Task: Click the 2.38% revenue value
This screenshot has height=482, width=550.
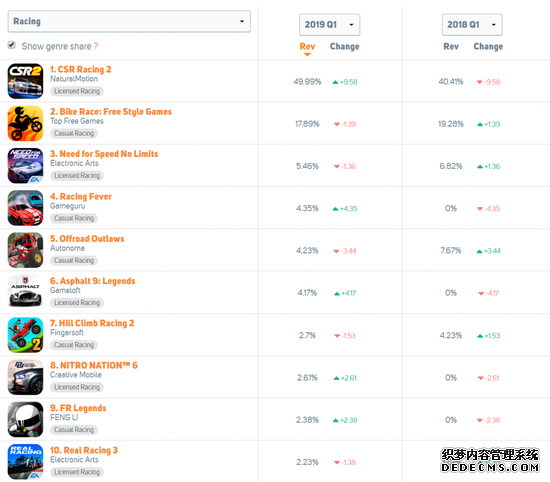Action: pyautogui.click(x=307, y=420)
